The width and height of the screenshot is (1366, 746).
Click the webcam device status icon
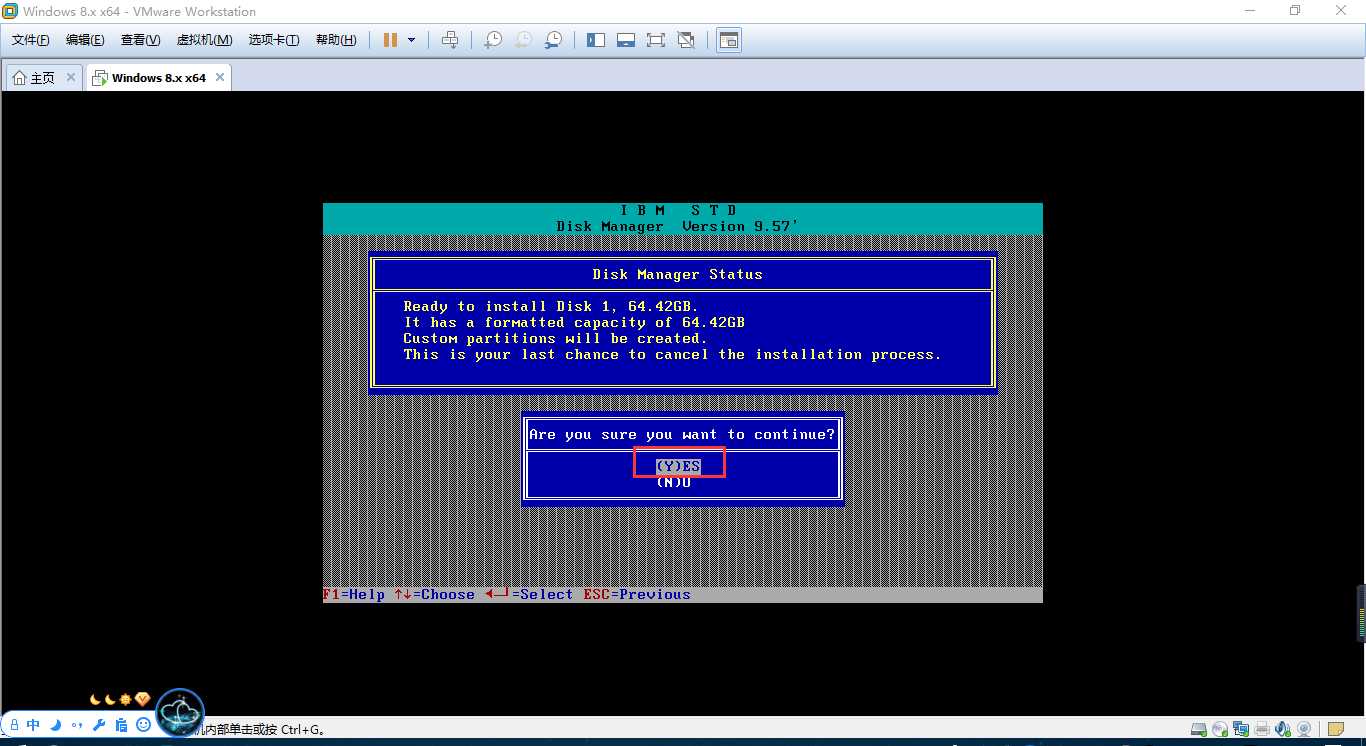coord(1304,729)
